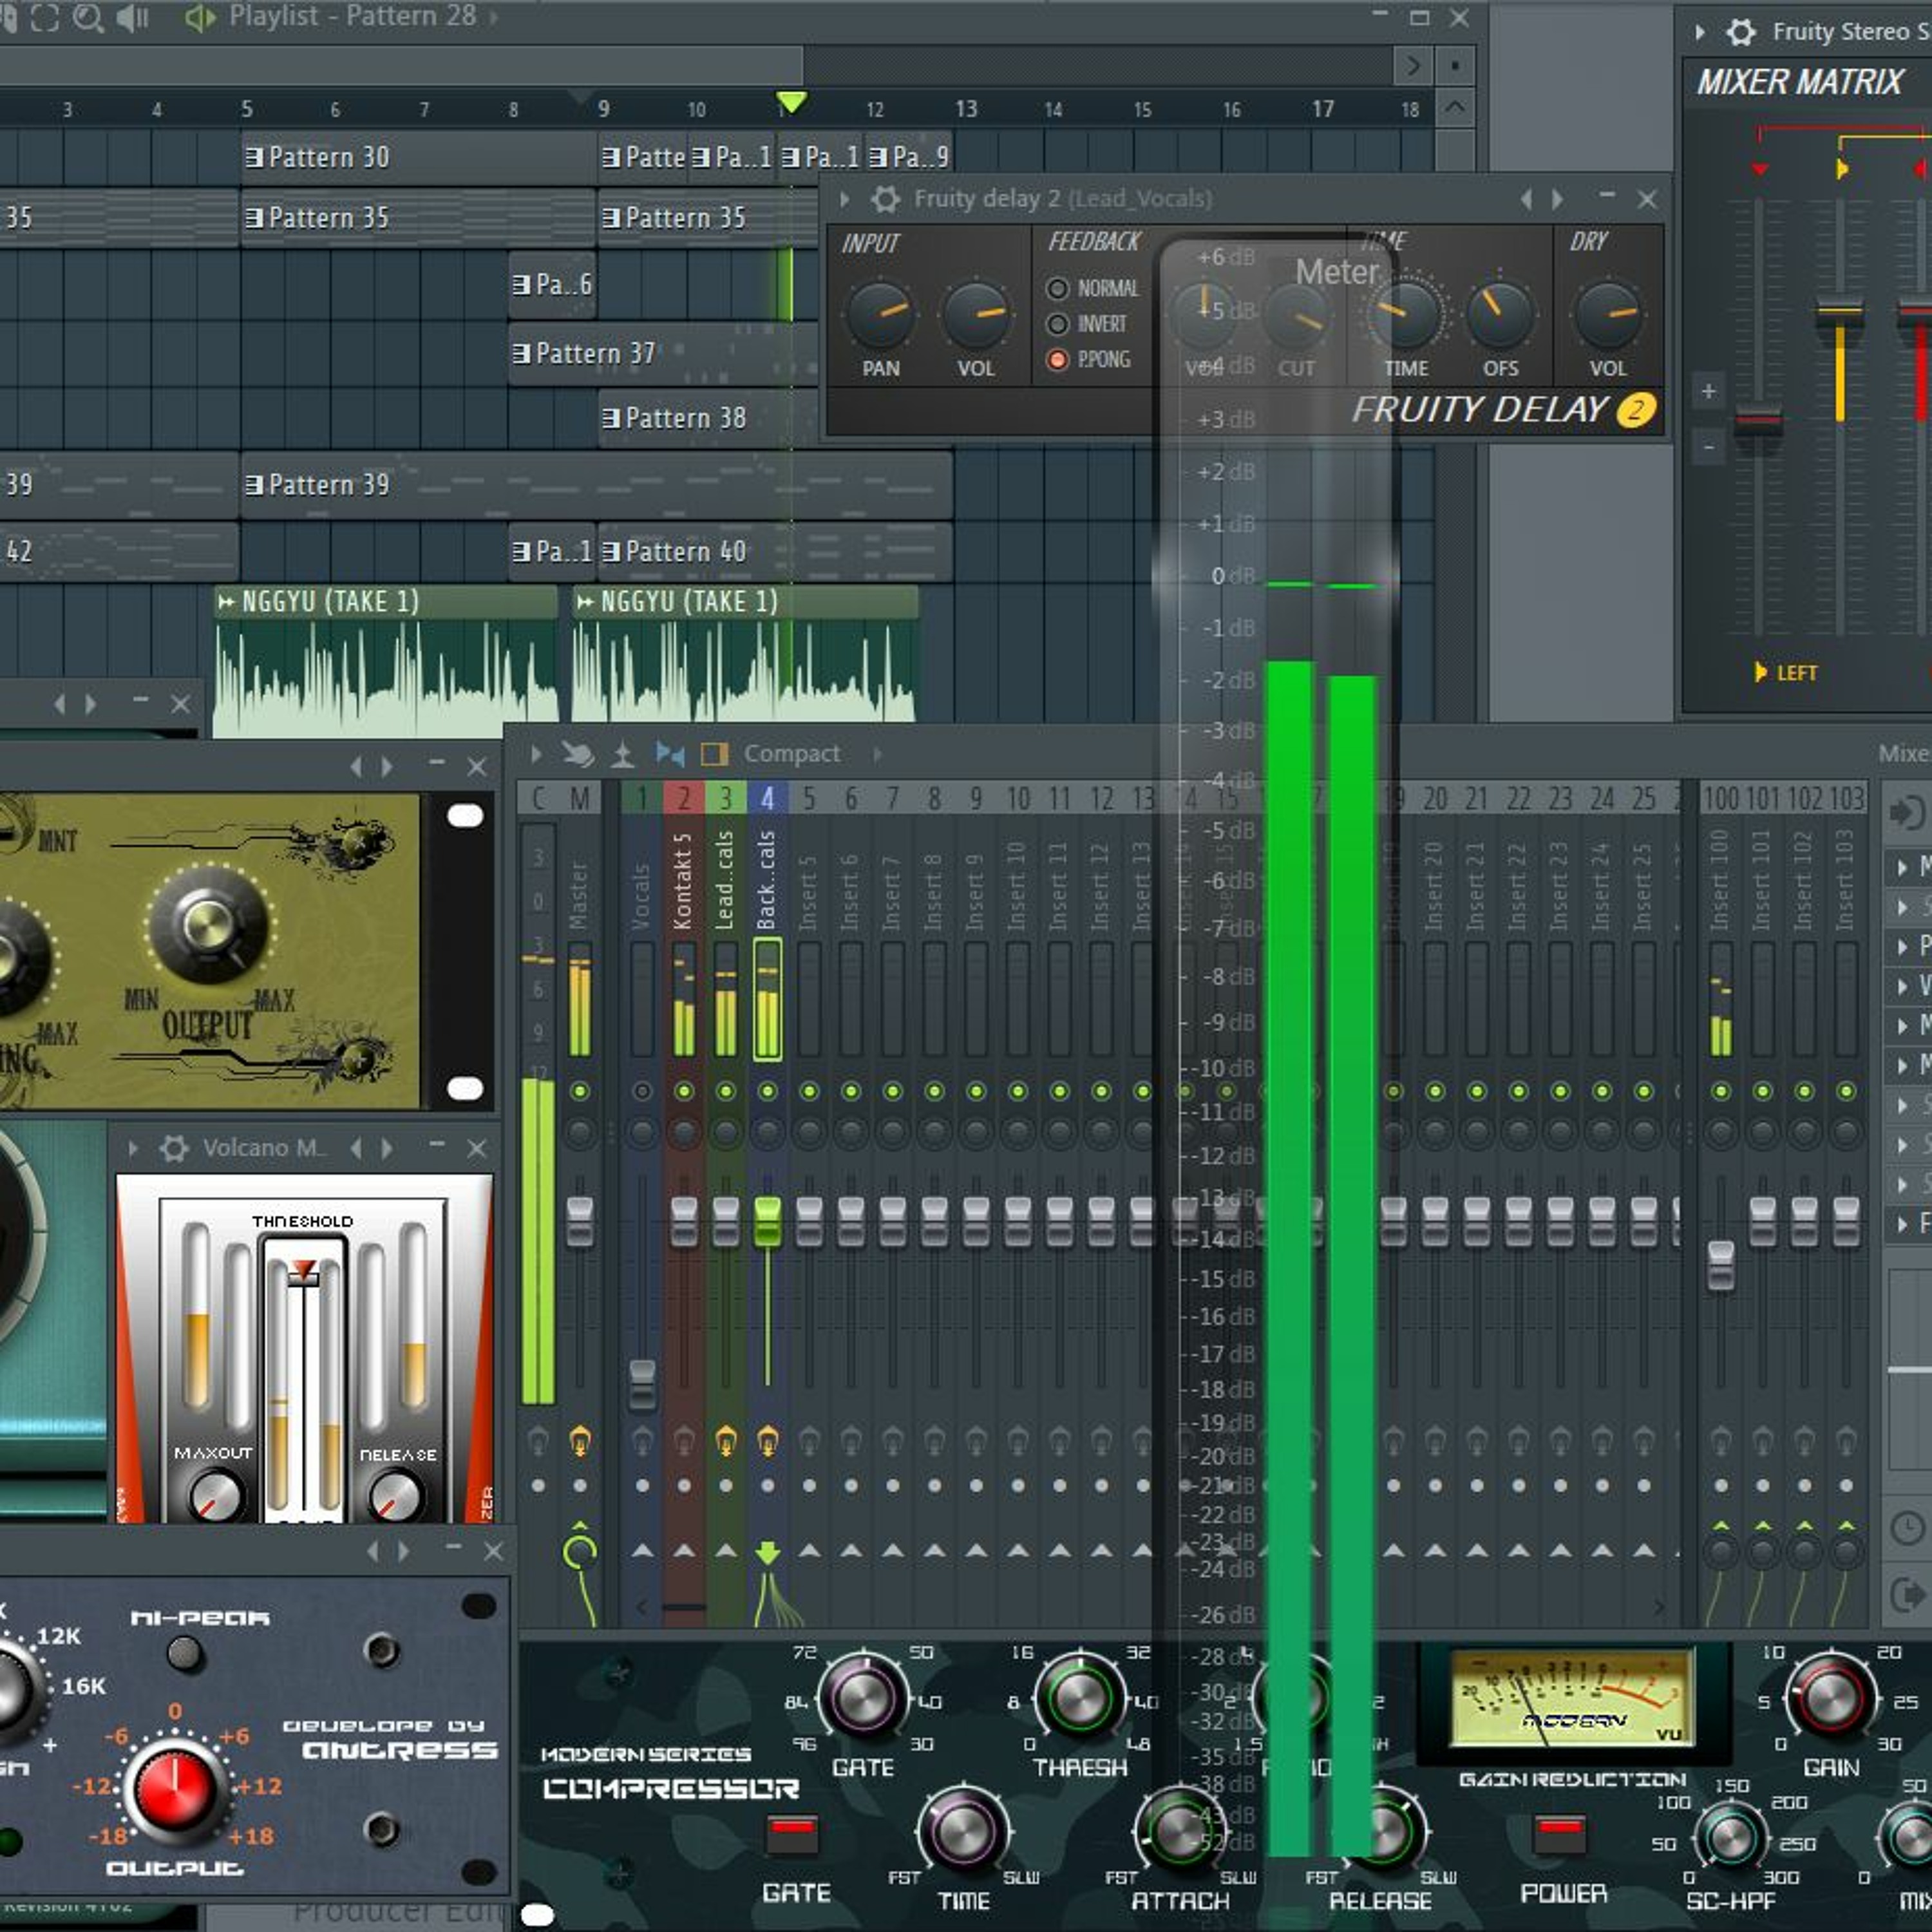
Task: Click the LEFT label in Mixer Matrix
Action: pyautogui.click(x=1796, y=673)
